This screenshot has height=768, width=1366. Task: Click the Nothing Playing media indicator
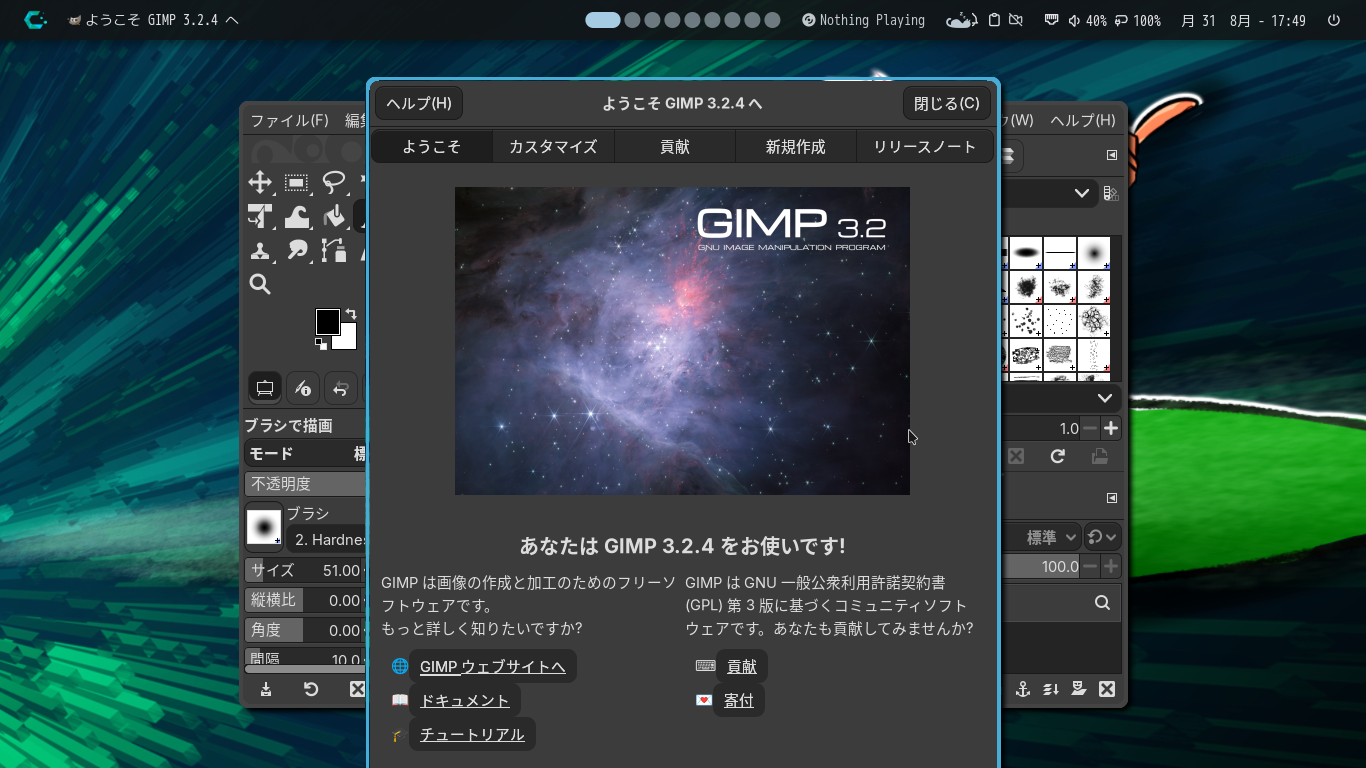pyautogui.click(x=863, y=20)
